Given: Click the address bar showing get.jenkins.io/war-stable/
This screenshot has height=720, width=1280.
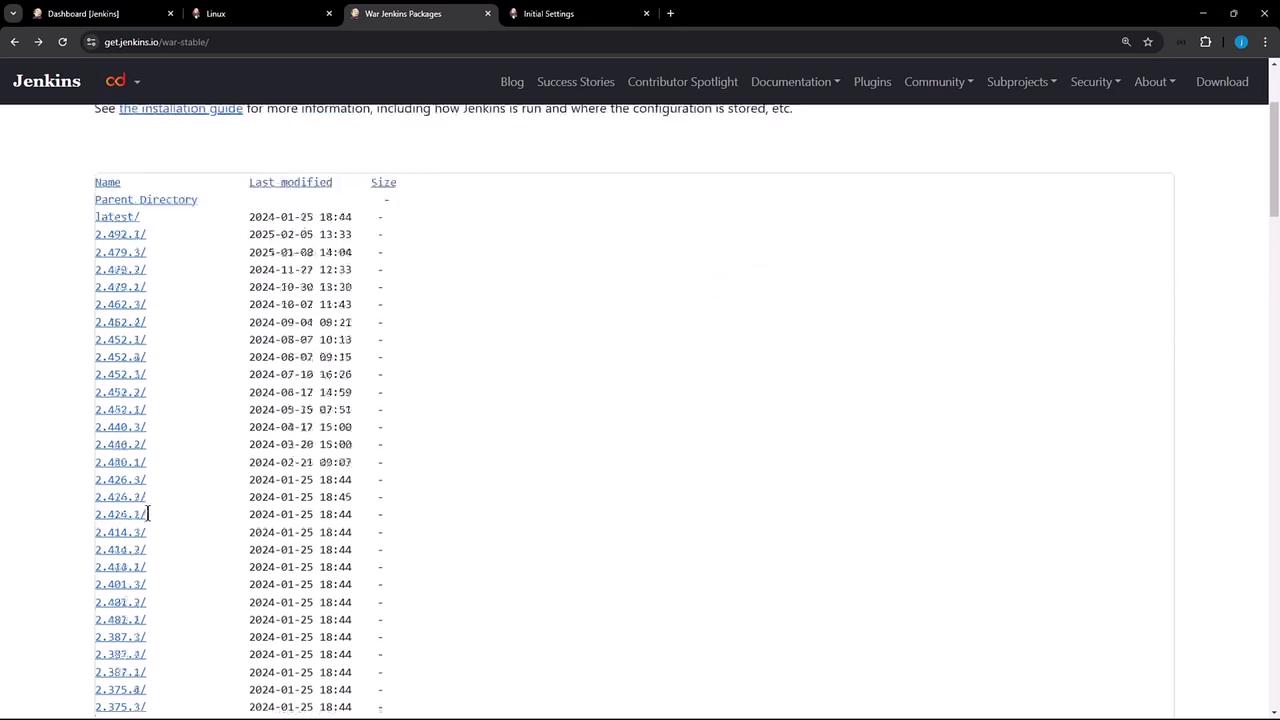Looking at the screenshot, I should coord(600,42).
